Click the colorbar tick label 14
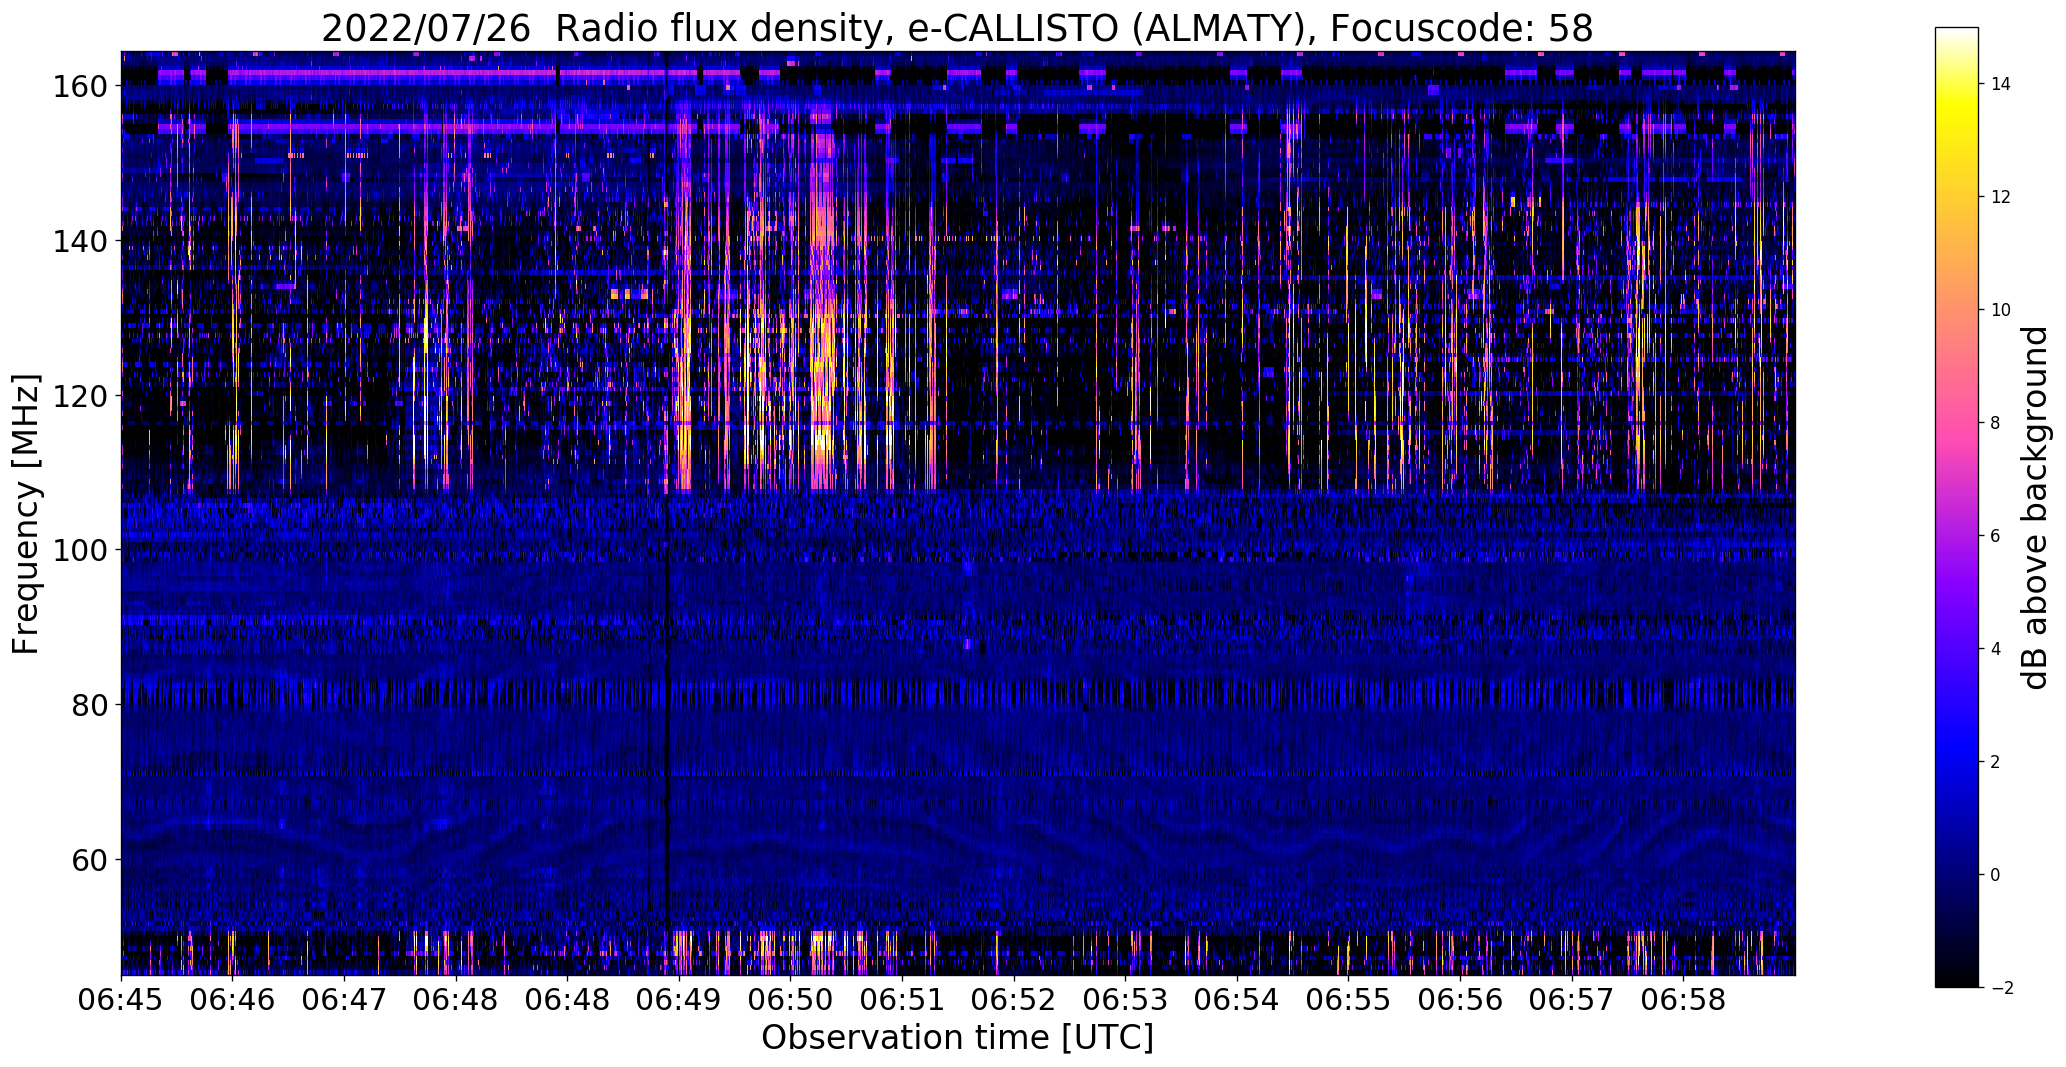Viewport: 2066px width, 1067px height. 2001,84
